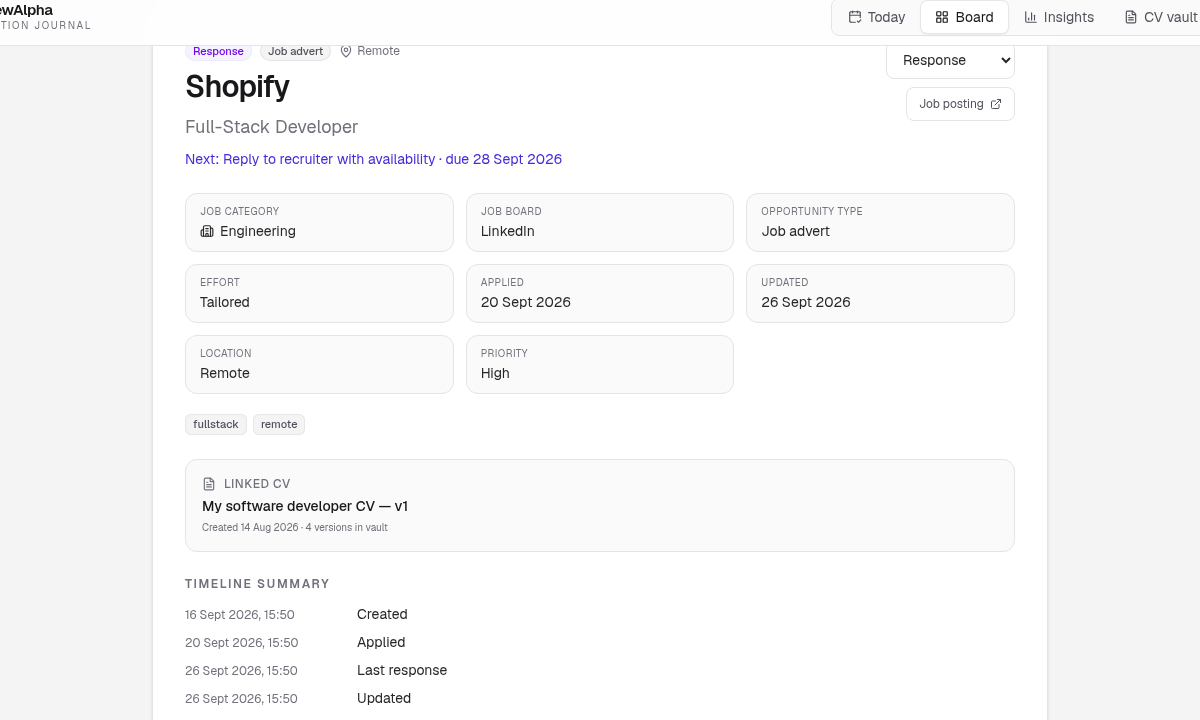Click the Job Board LinkedIn card
The height and width of the screenshot is (720, 1200).
(600, 222)
